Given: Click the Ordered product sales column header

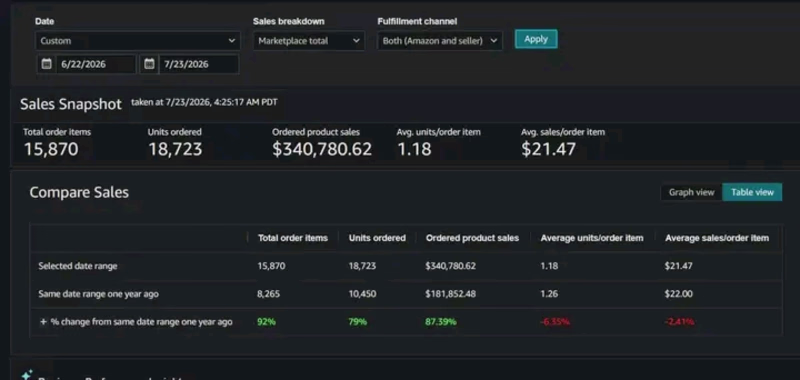Looking at the screenshot, I should pyautogui.click(x=472, y=238).
